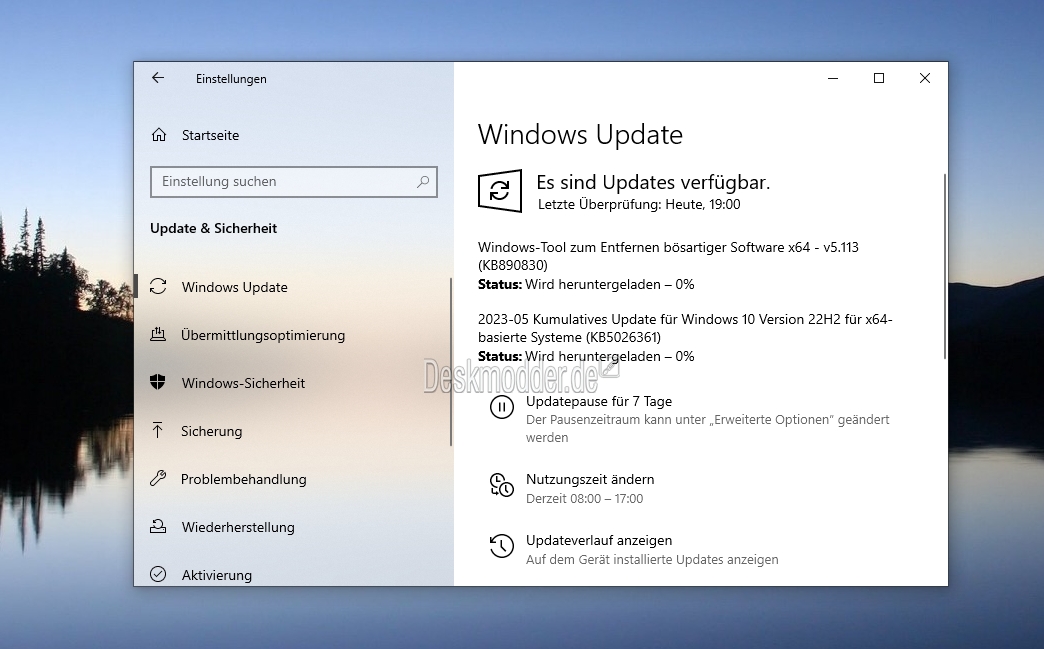
Task: Close the Einstellungen window
Action: click(x=925, y=79)
